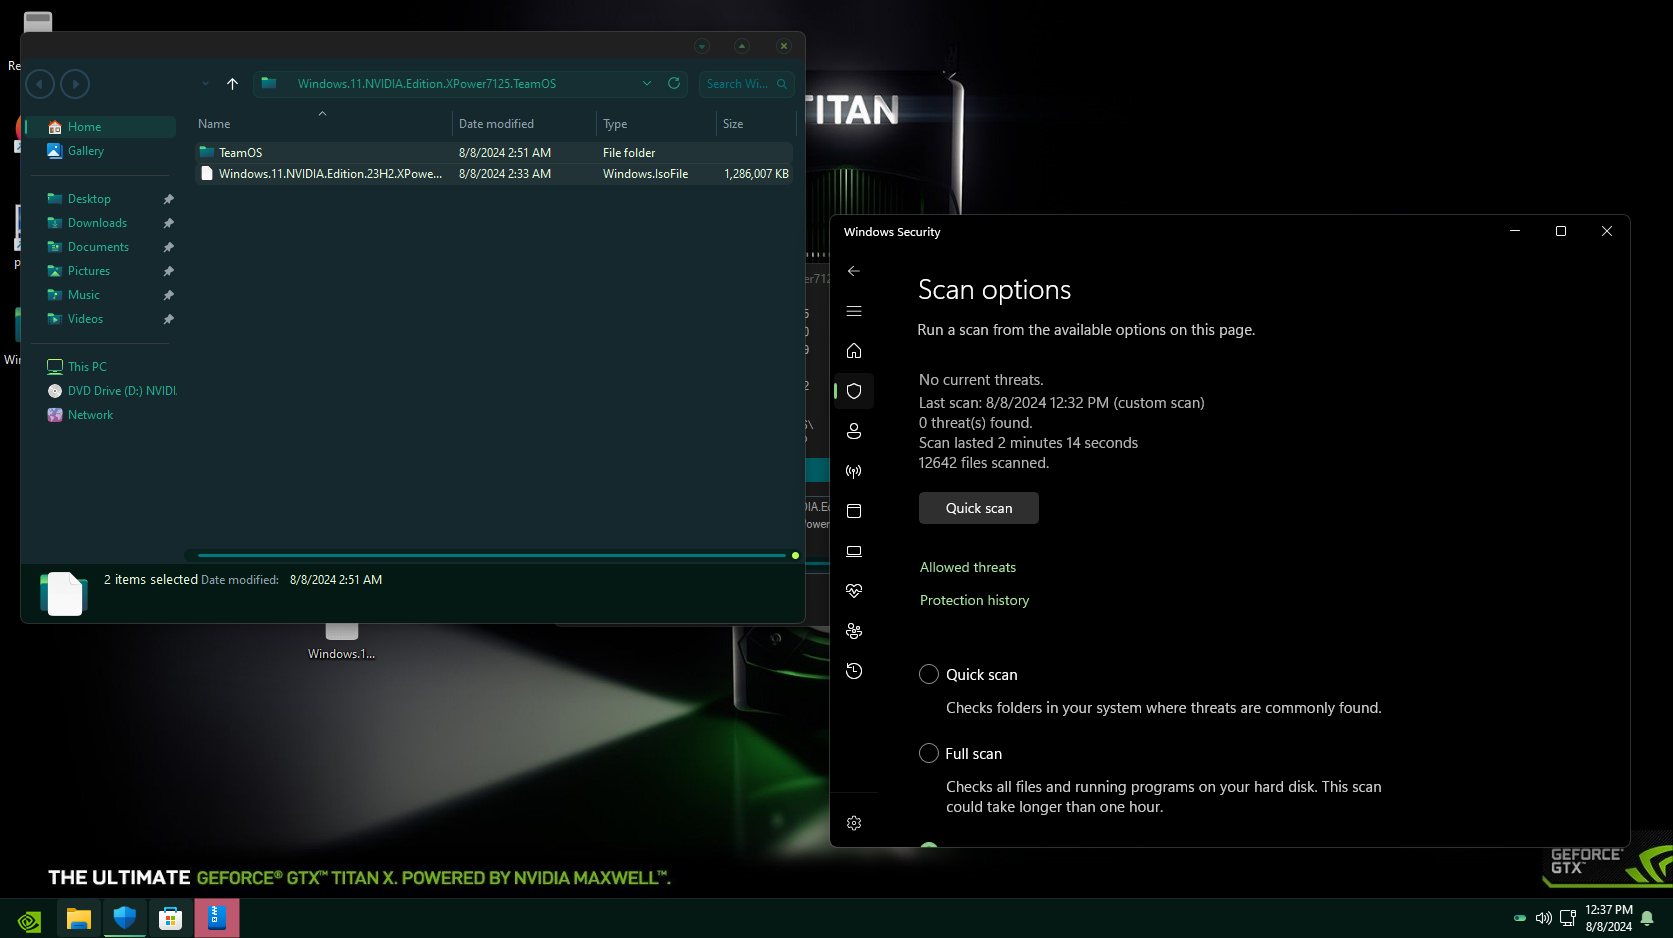This screenshot has height=938, width=1673.
Task: Open Windows Security from the taskbar
Action: pos(125,918)
